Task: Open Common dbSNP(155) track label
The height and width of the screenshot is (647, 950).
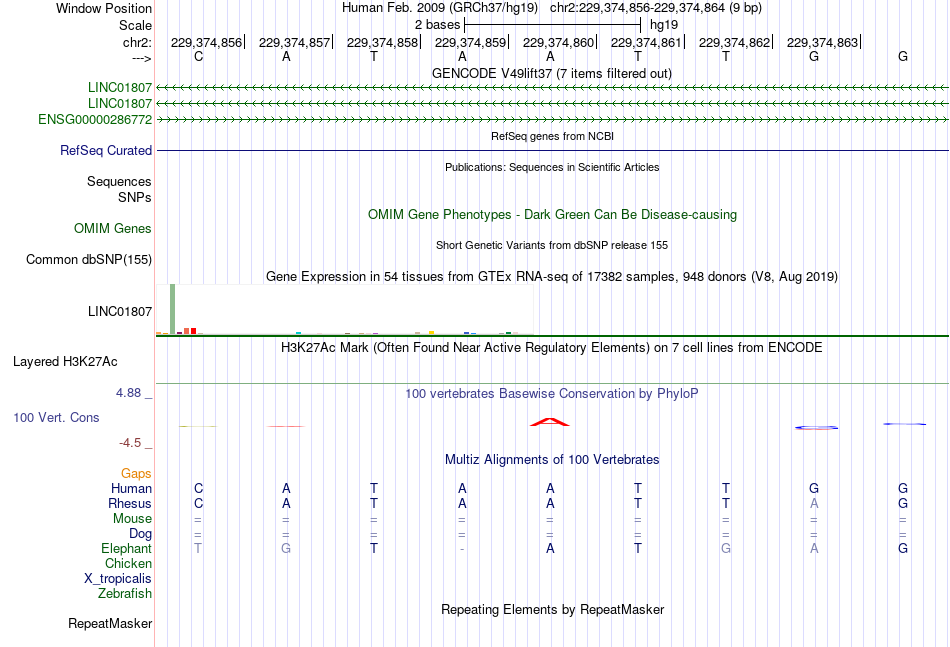Action: [89, 259]
